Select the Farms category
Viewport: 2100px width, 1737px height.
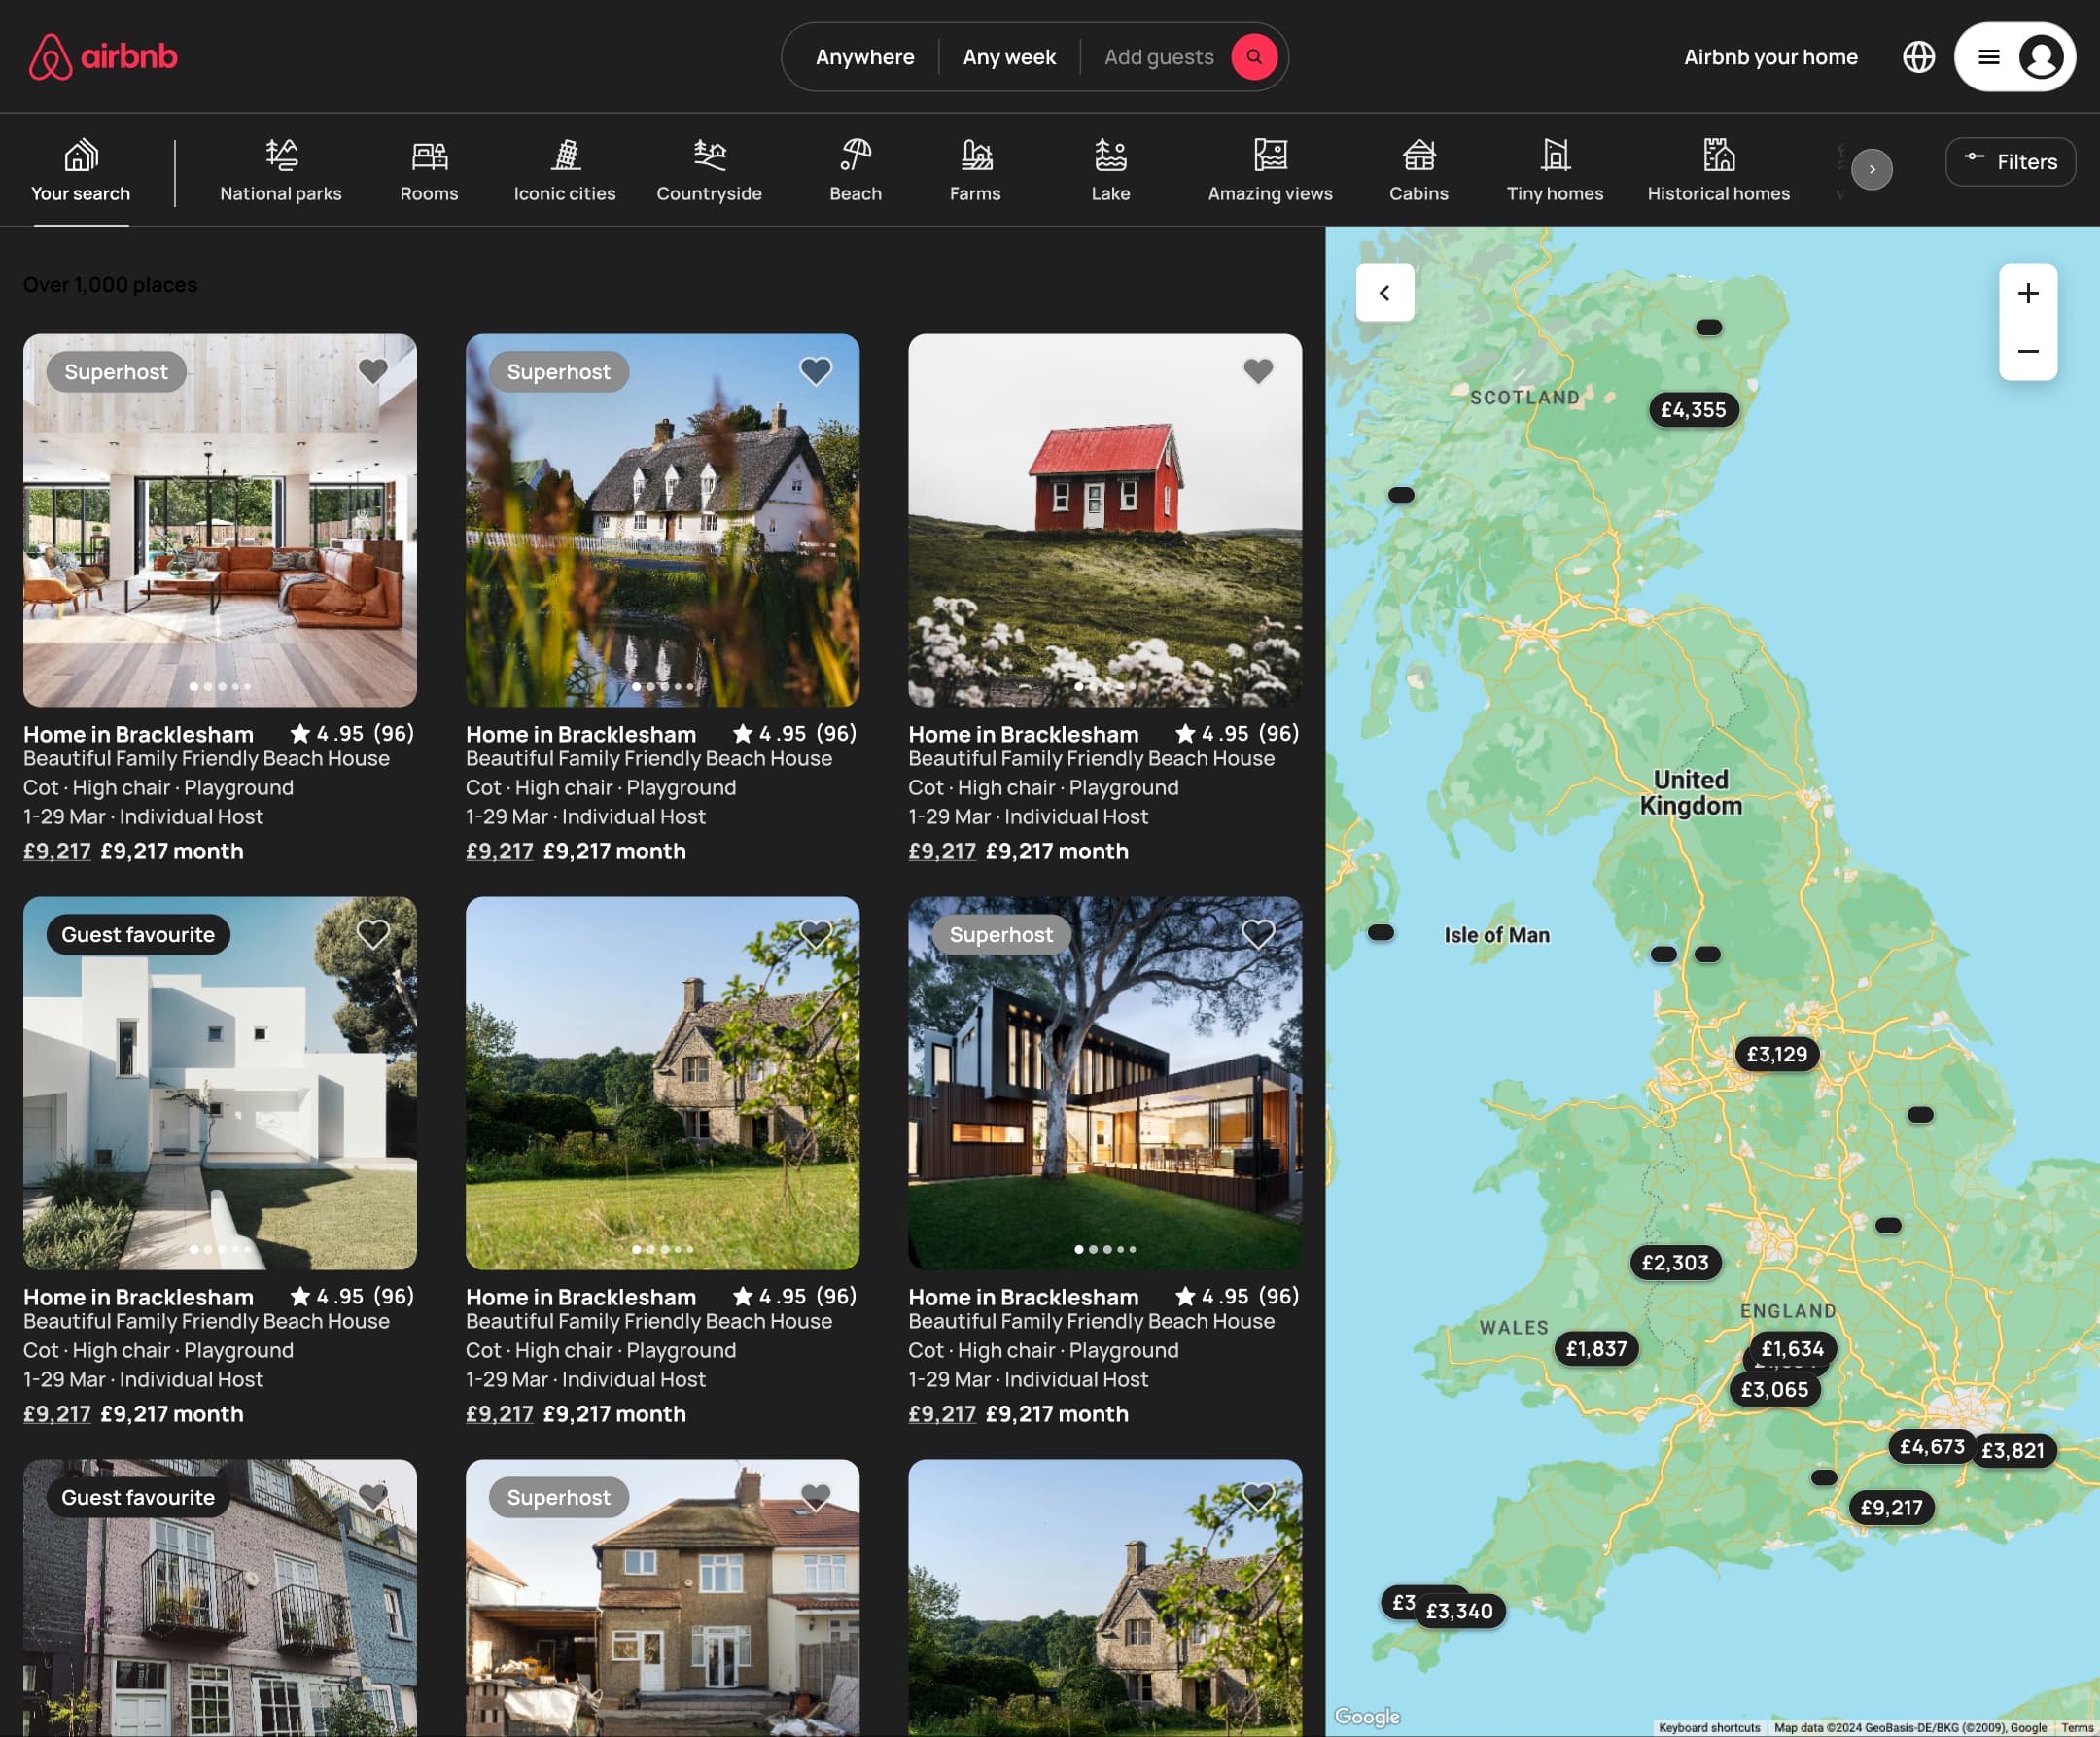(x=975, y=171)
